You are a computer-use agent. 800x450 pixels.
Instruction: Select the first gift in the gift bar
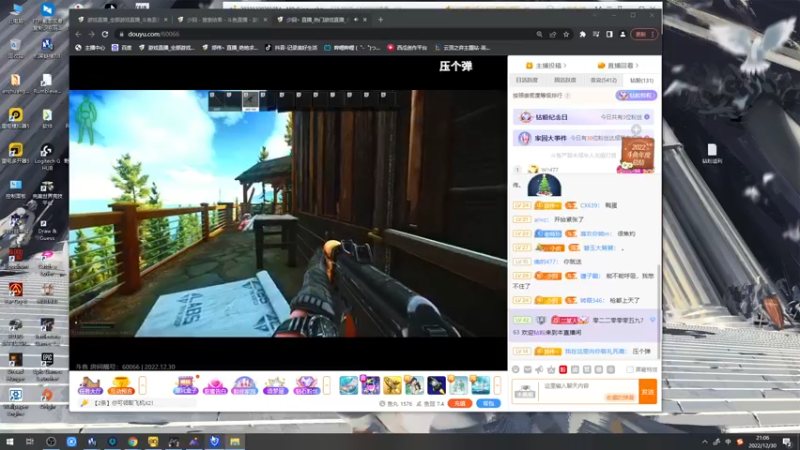[348, 385]
